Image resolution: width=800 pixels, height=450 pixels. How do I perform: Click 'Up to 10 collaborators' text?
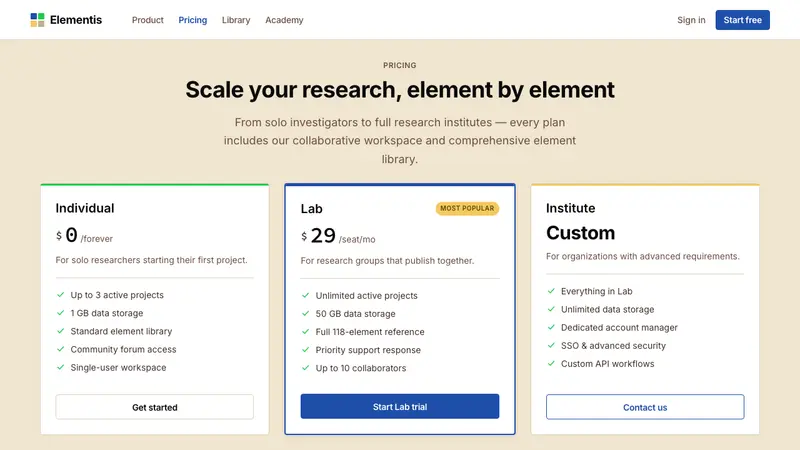pyautogui.click(x=361, y=368)
